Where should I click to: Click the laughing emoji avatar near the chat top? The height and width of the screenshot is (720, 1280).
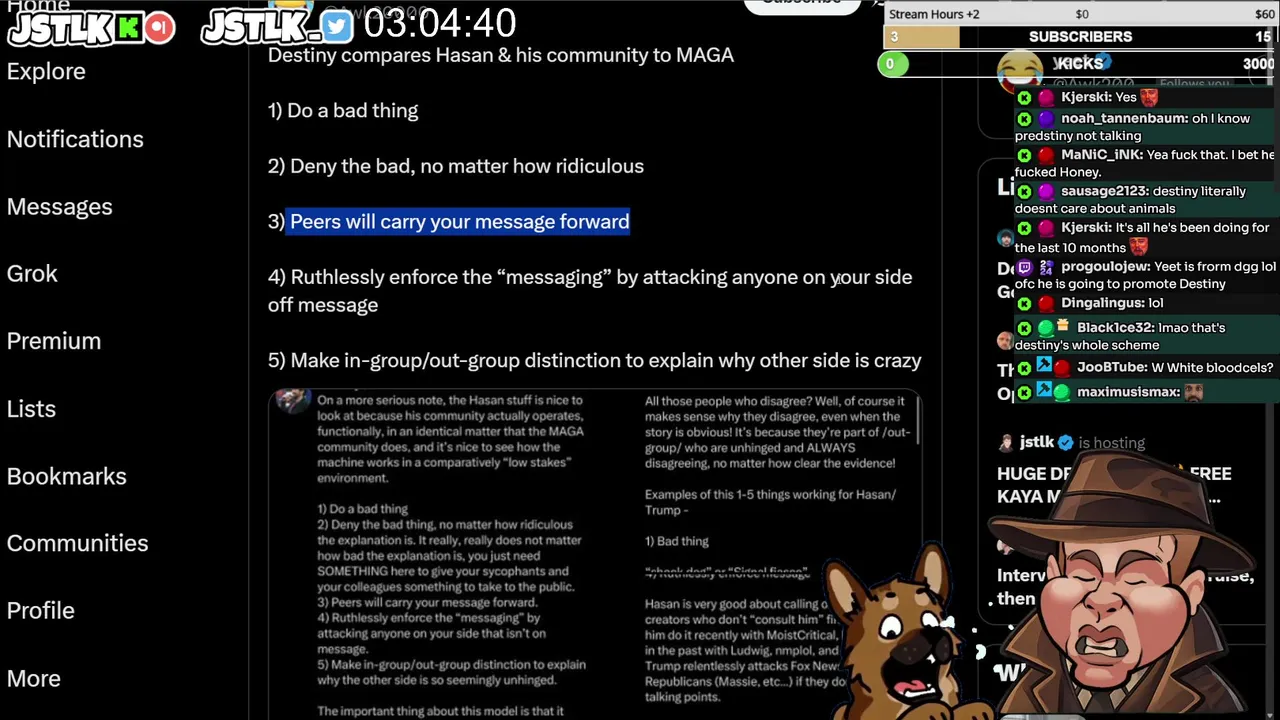pos(1019,70)
